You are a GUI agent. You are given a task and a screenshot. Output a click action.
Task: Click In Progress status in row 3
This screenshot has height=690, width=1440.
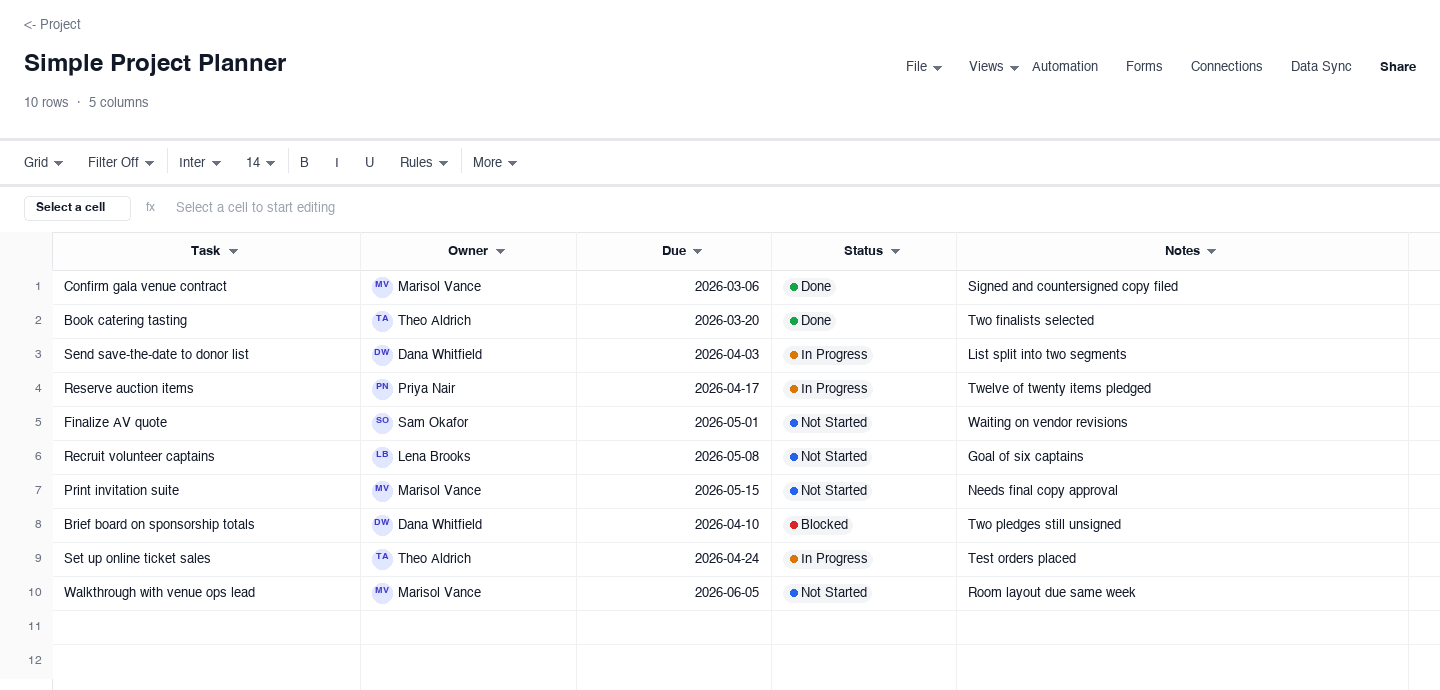coord(828,354)
